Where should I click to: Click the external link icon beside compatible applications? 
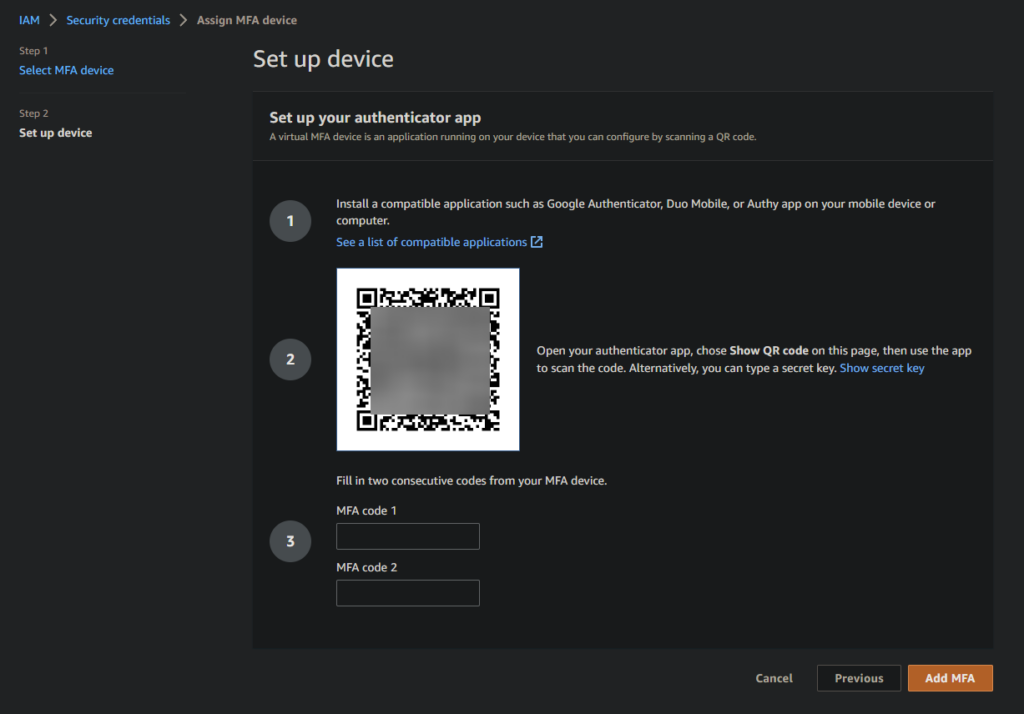(x=537, y=241)
